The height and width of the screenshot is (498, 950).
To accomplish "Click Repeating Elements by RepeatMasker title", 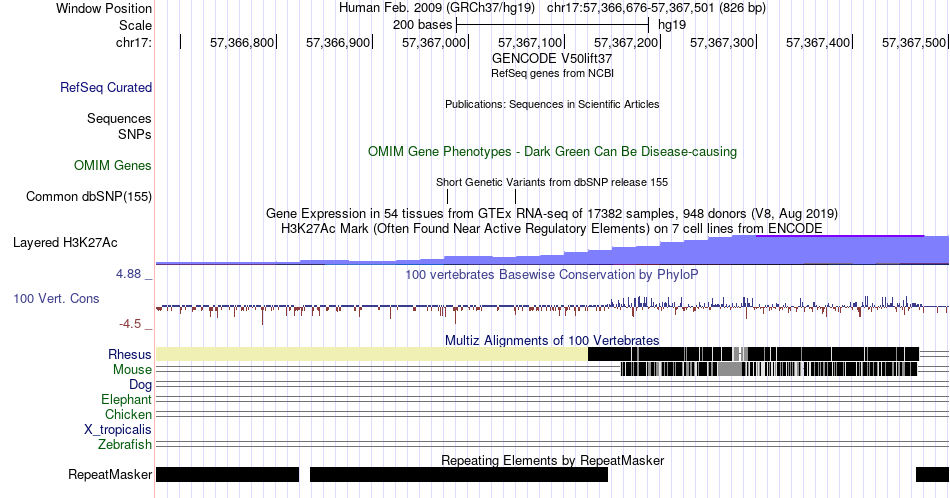I will tap(552, 460).
